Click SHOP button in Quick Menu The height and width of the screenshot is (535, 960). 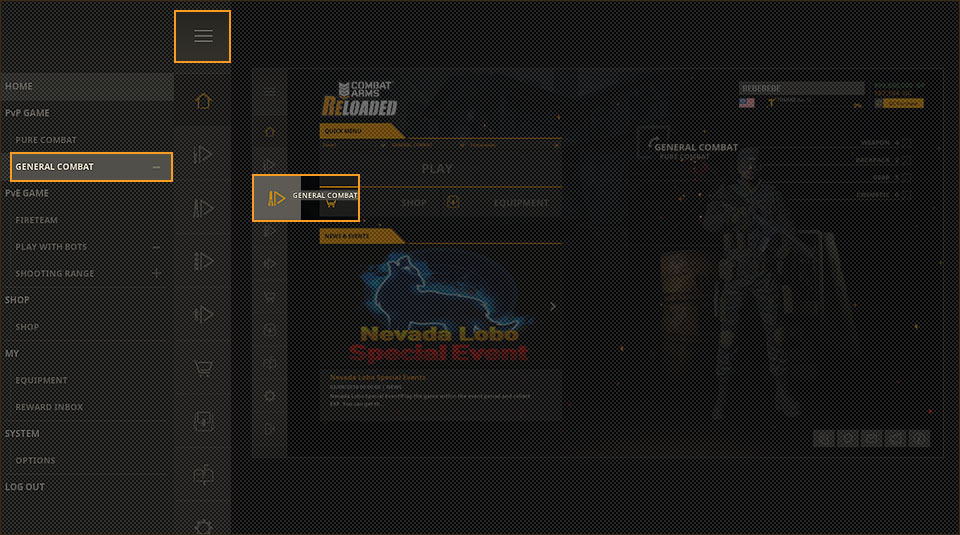point(414,203)
